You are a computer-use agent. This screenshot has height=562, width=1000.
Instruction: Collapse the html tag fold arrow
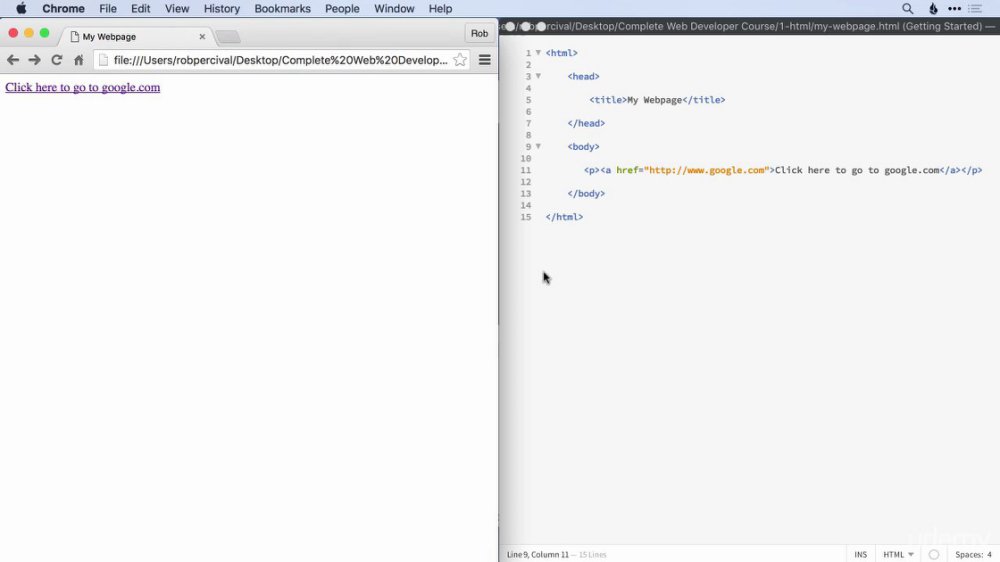538,52
